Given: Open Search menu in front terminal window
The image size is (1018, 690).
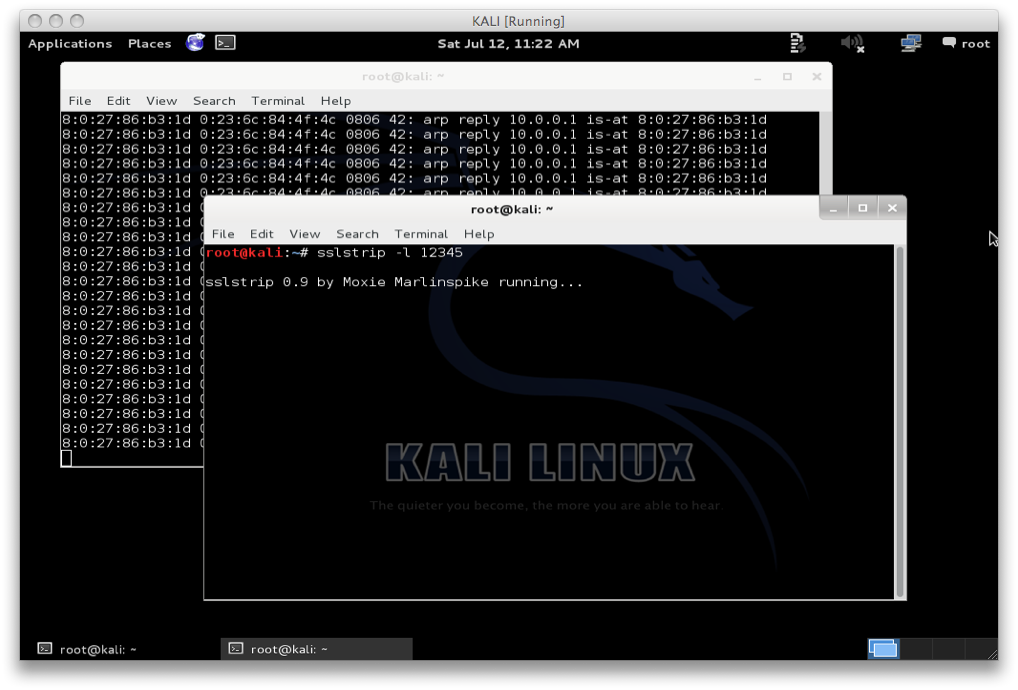Looking at the screenshot, I should tap(357, 234).
